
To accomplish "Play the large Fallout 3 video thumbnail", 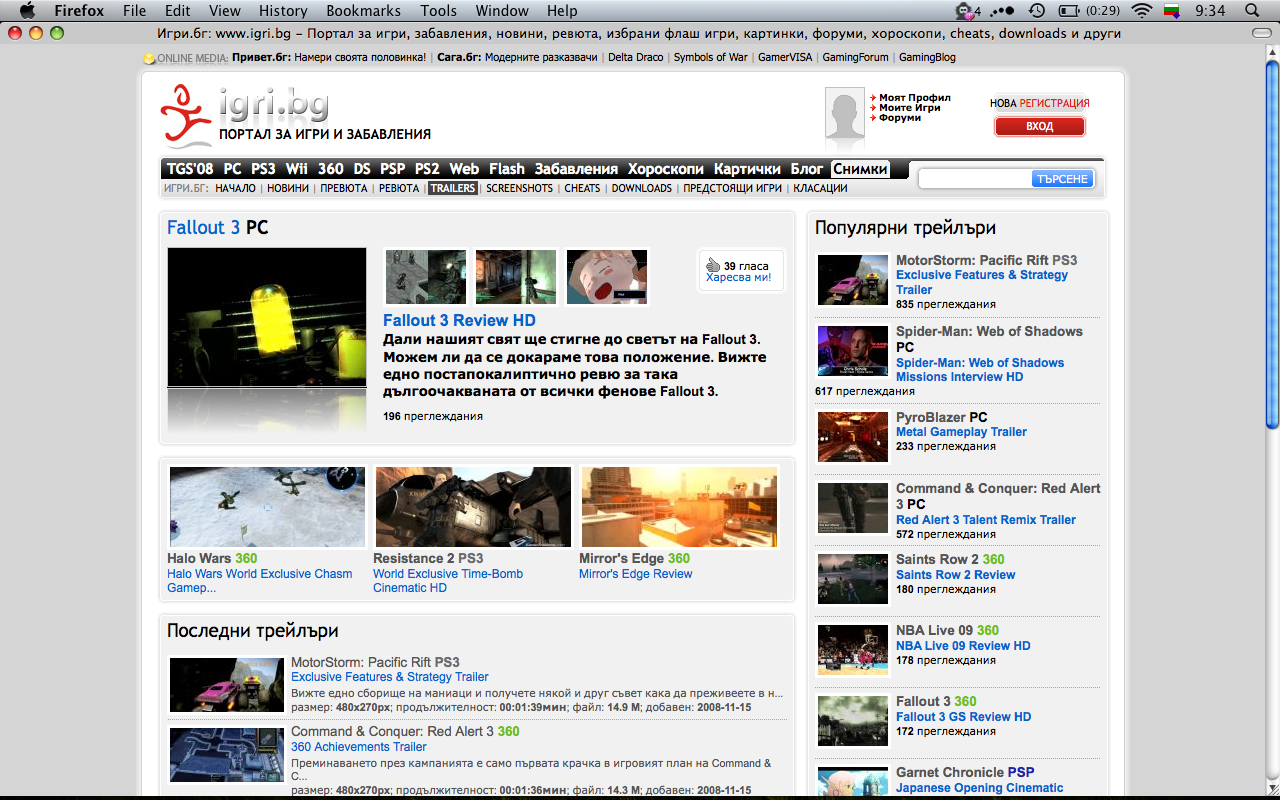I will point(267,317).
